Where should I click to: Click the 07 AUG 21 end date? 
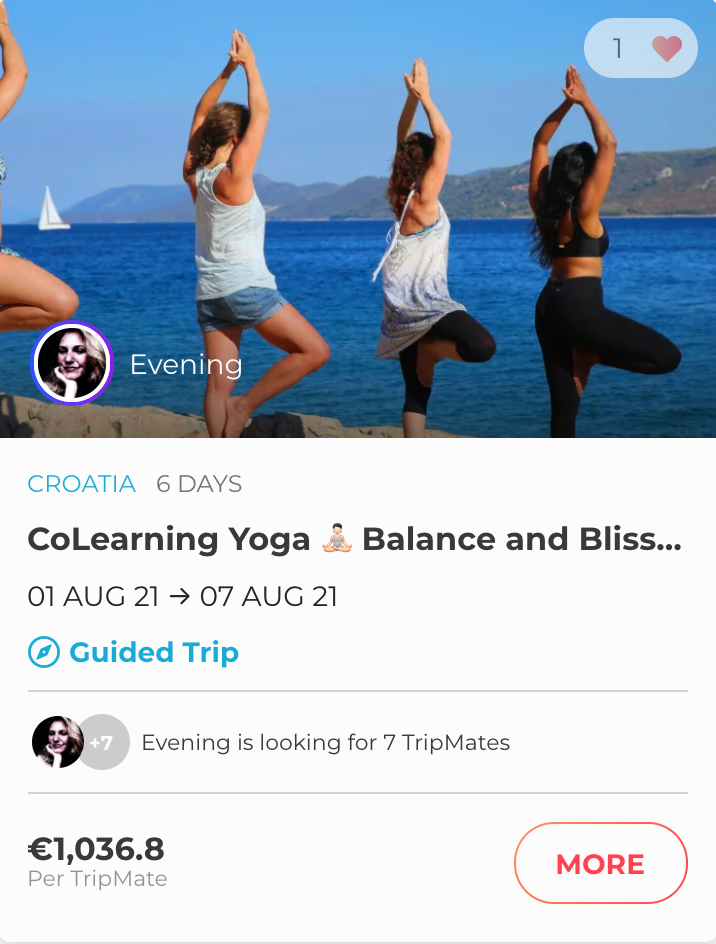pos(269,597)
